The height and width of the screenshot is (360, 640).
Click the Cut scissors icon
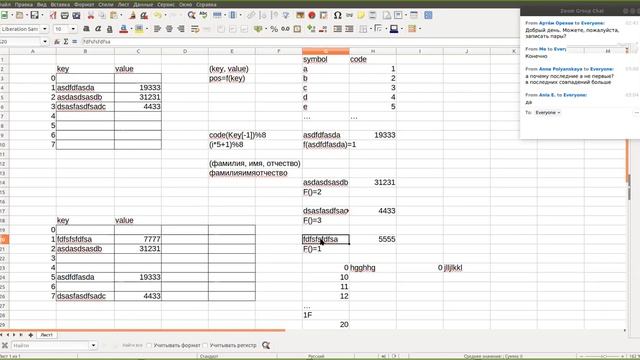91,15
